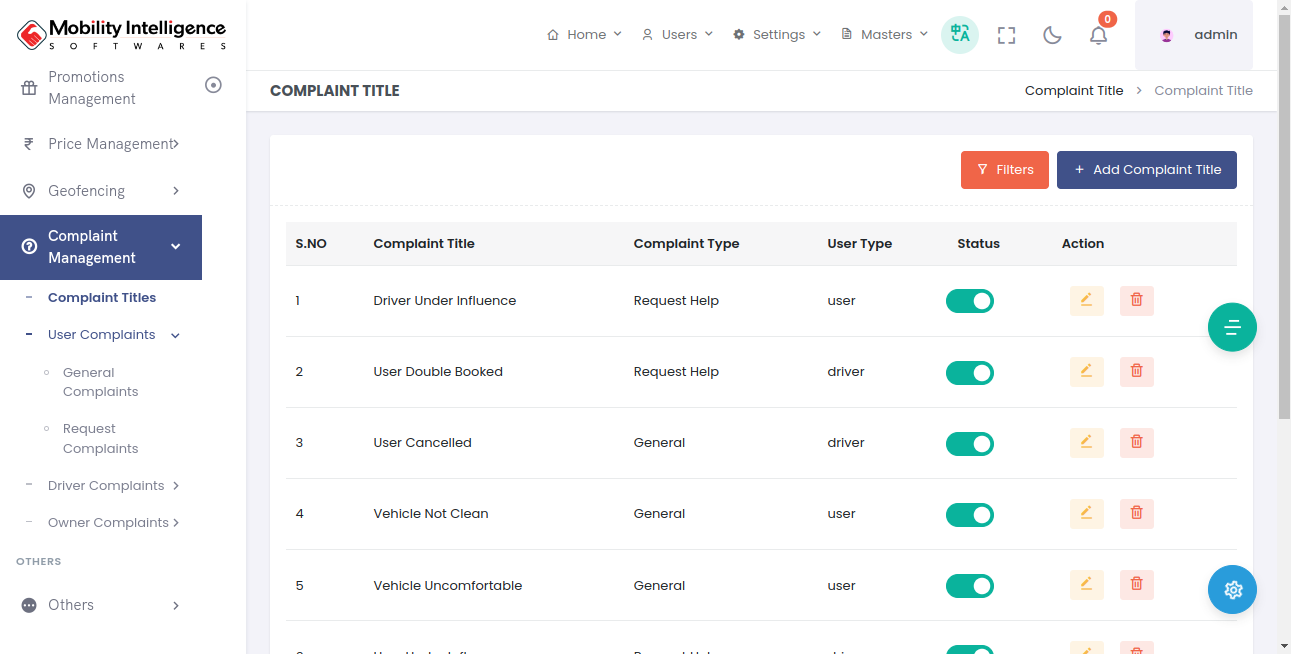
Task: Edit the Driver Under Influence complaint
Action: (1086, 301)
